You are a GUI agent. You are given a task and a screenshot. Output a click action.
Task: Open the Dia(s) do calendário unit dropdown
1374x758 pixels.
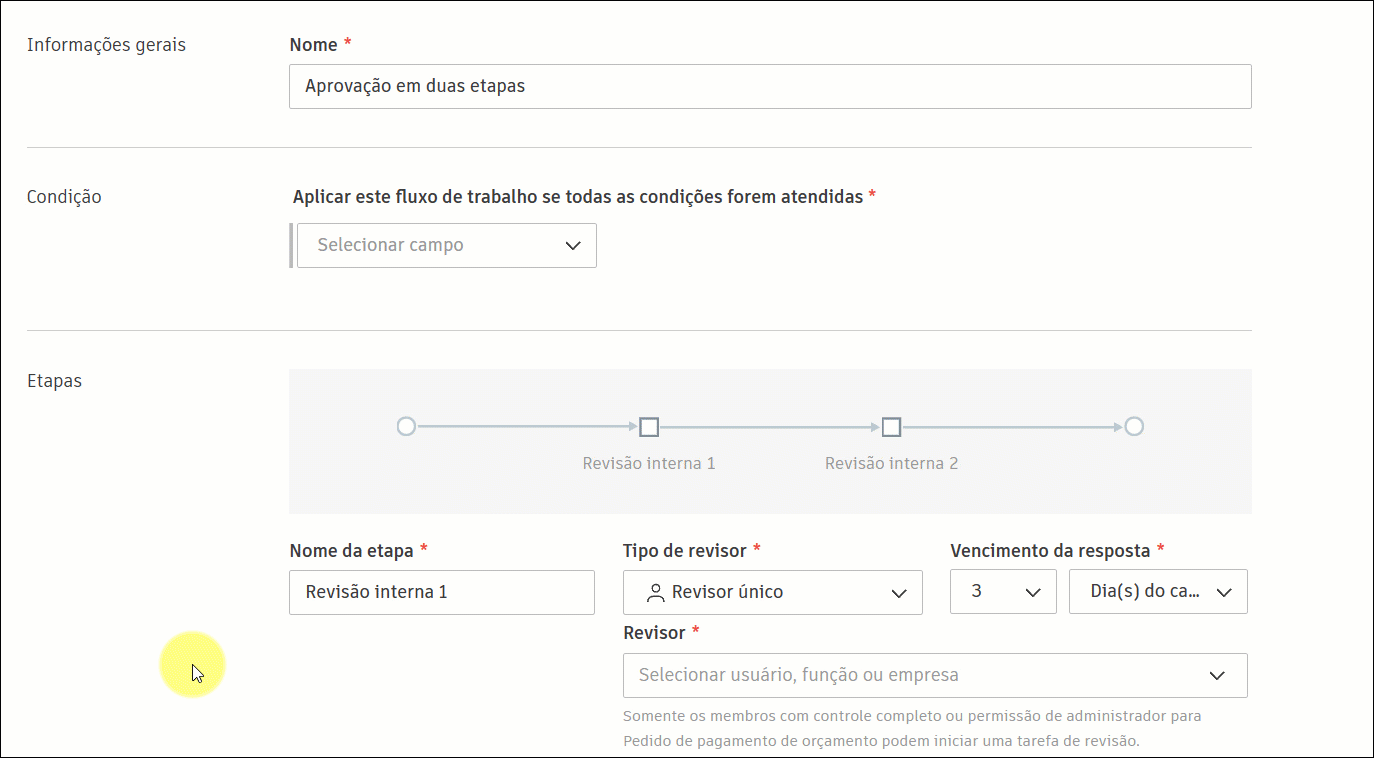tap(1157, 591)
